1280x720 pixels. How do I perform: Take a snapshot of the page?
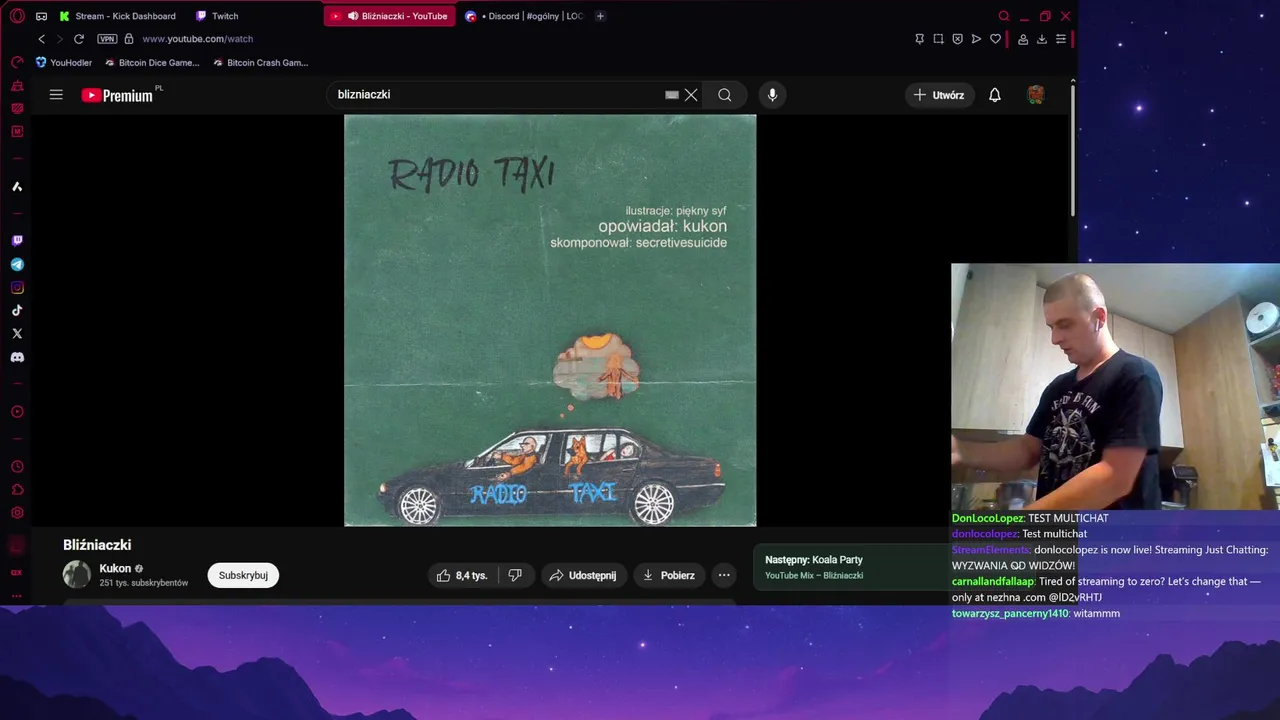[938, 39]
